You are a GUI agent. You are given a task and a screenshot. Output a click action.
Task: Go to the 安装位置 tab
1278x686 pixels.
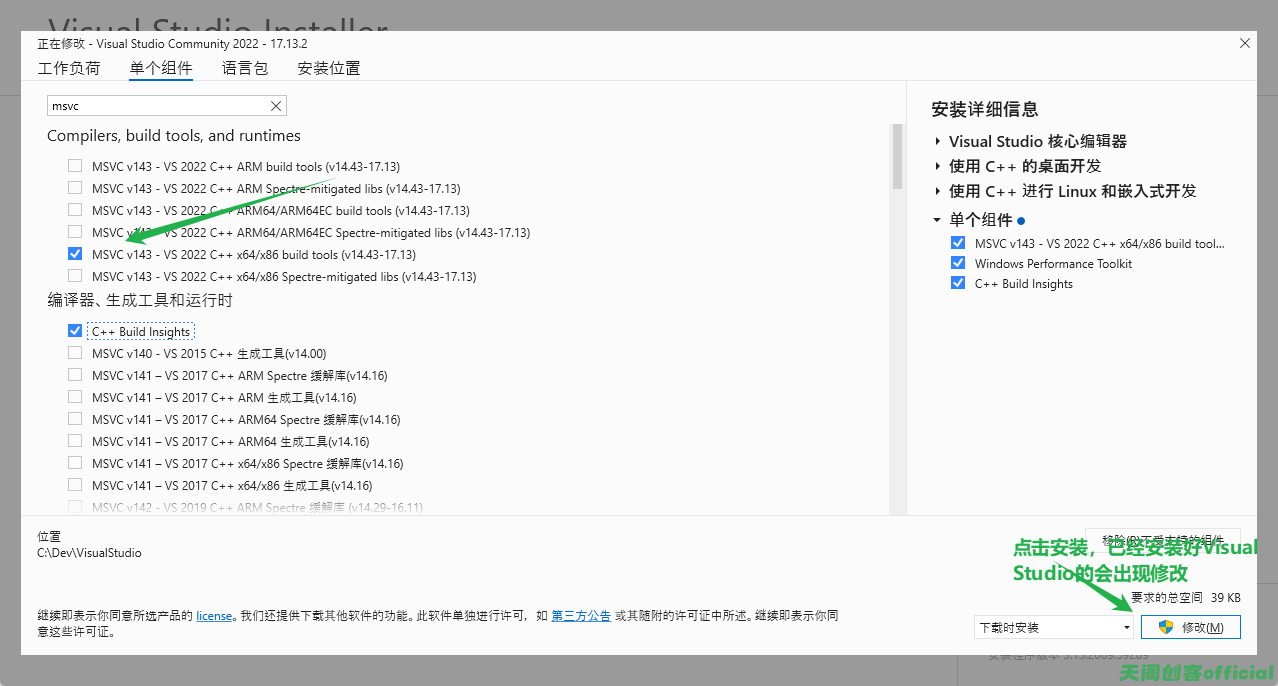329,69
